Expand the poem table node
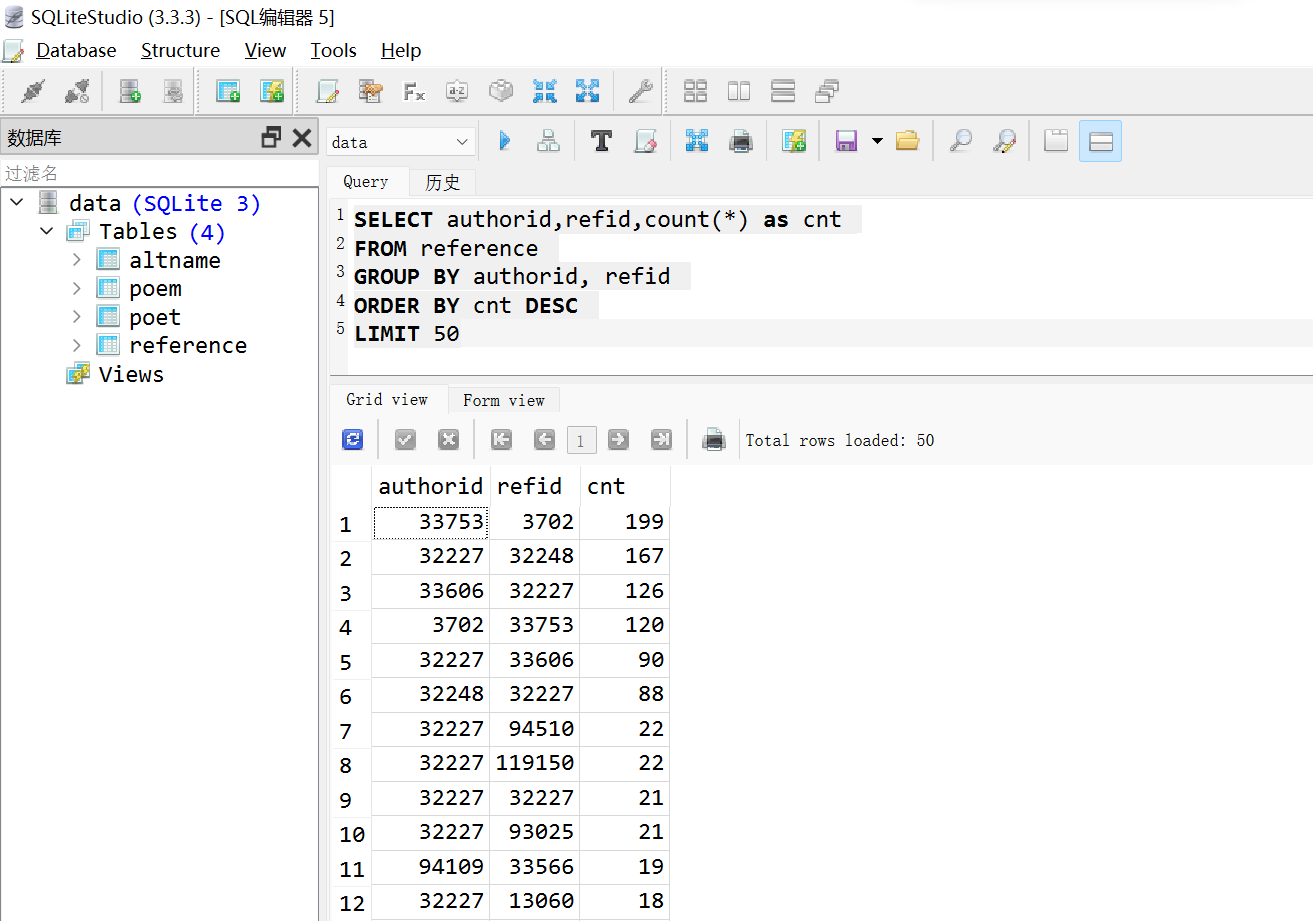 pyautogui.click(x=77, y=288)
